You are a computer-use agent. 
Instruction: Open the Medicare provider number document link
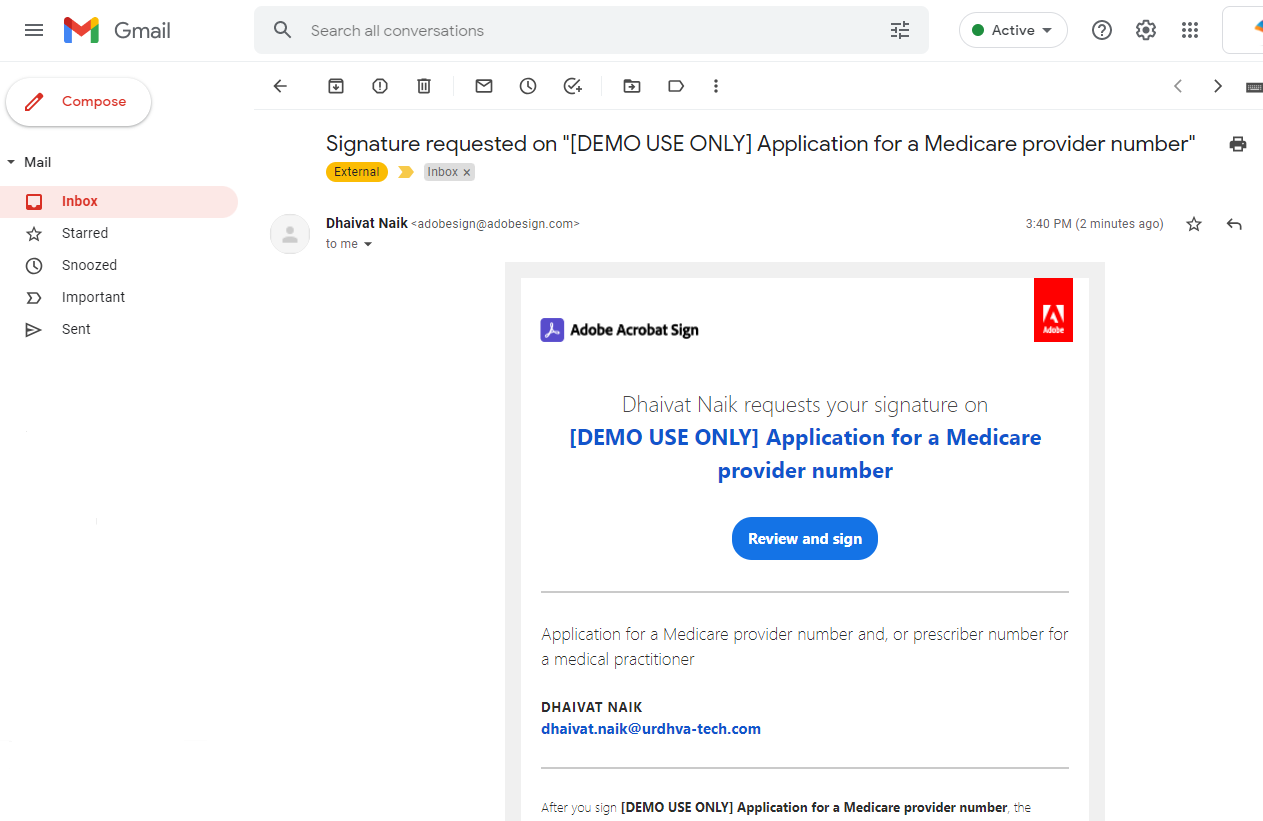(805, 454)
